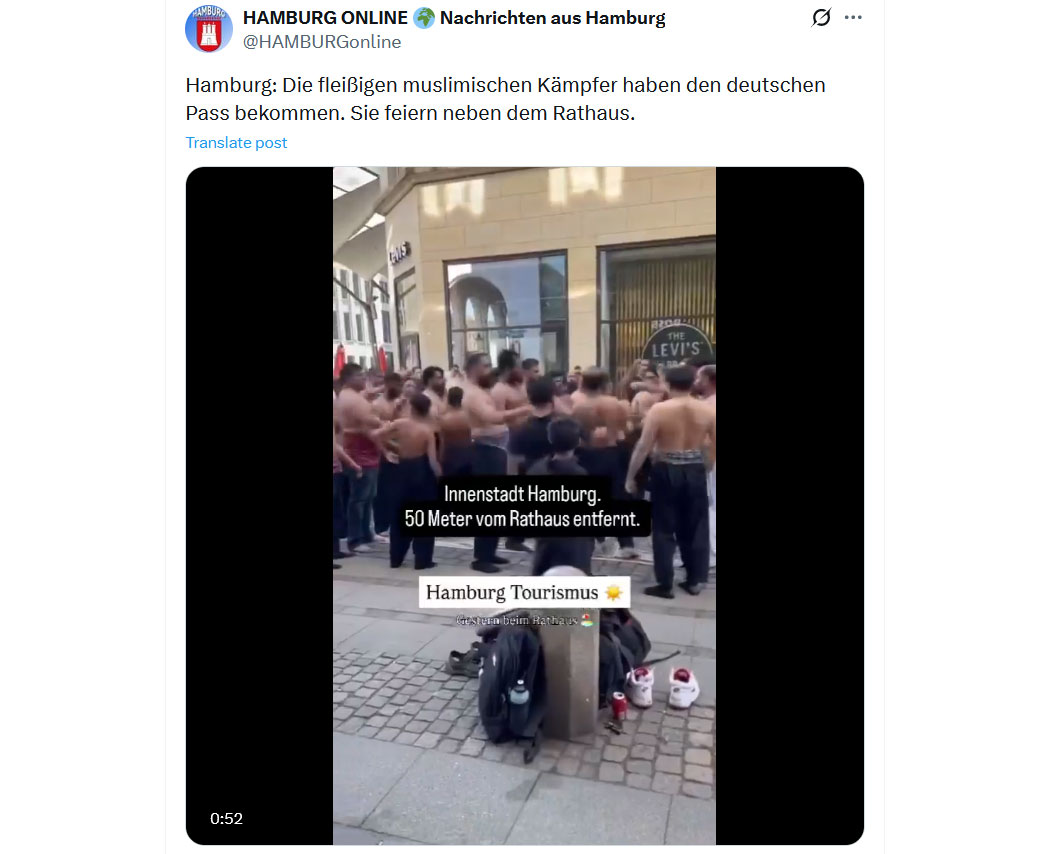Image resolution: width=1050 pixels, height=854 pixels.
Task: Open the three-dot more options menu
Action: pyautogui.click(x=853, y=17)
